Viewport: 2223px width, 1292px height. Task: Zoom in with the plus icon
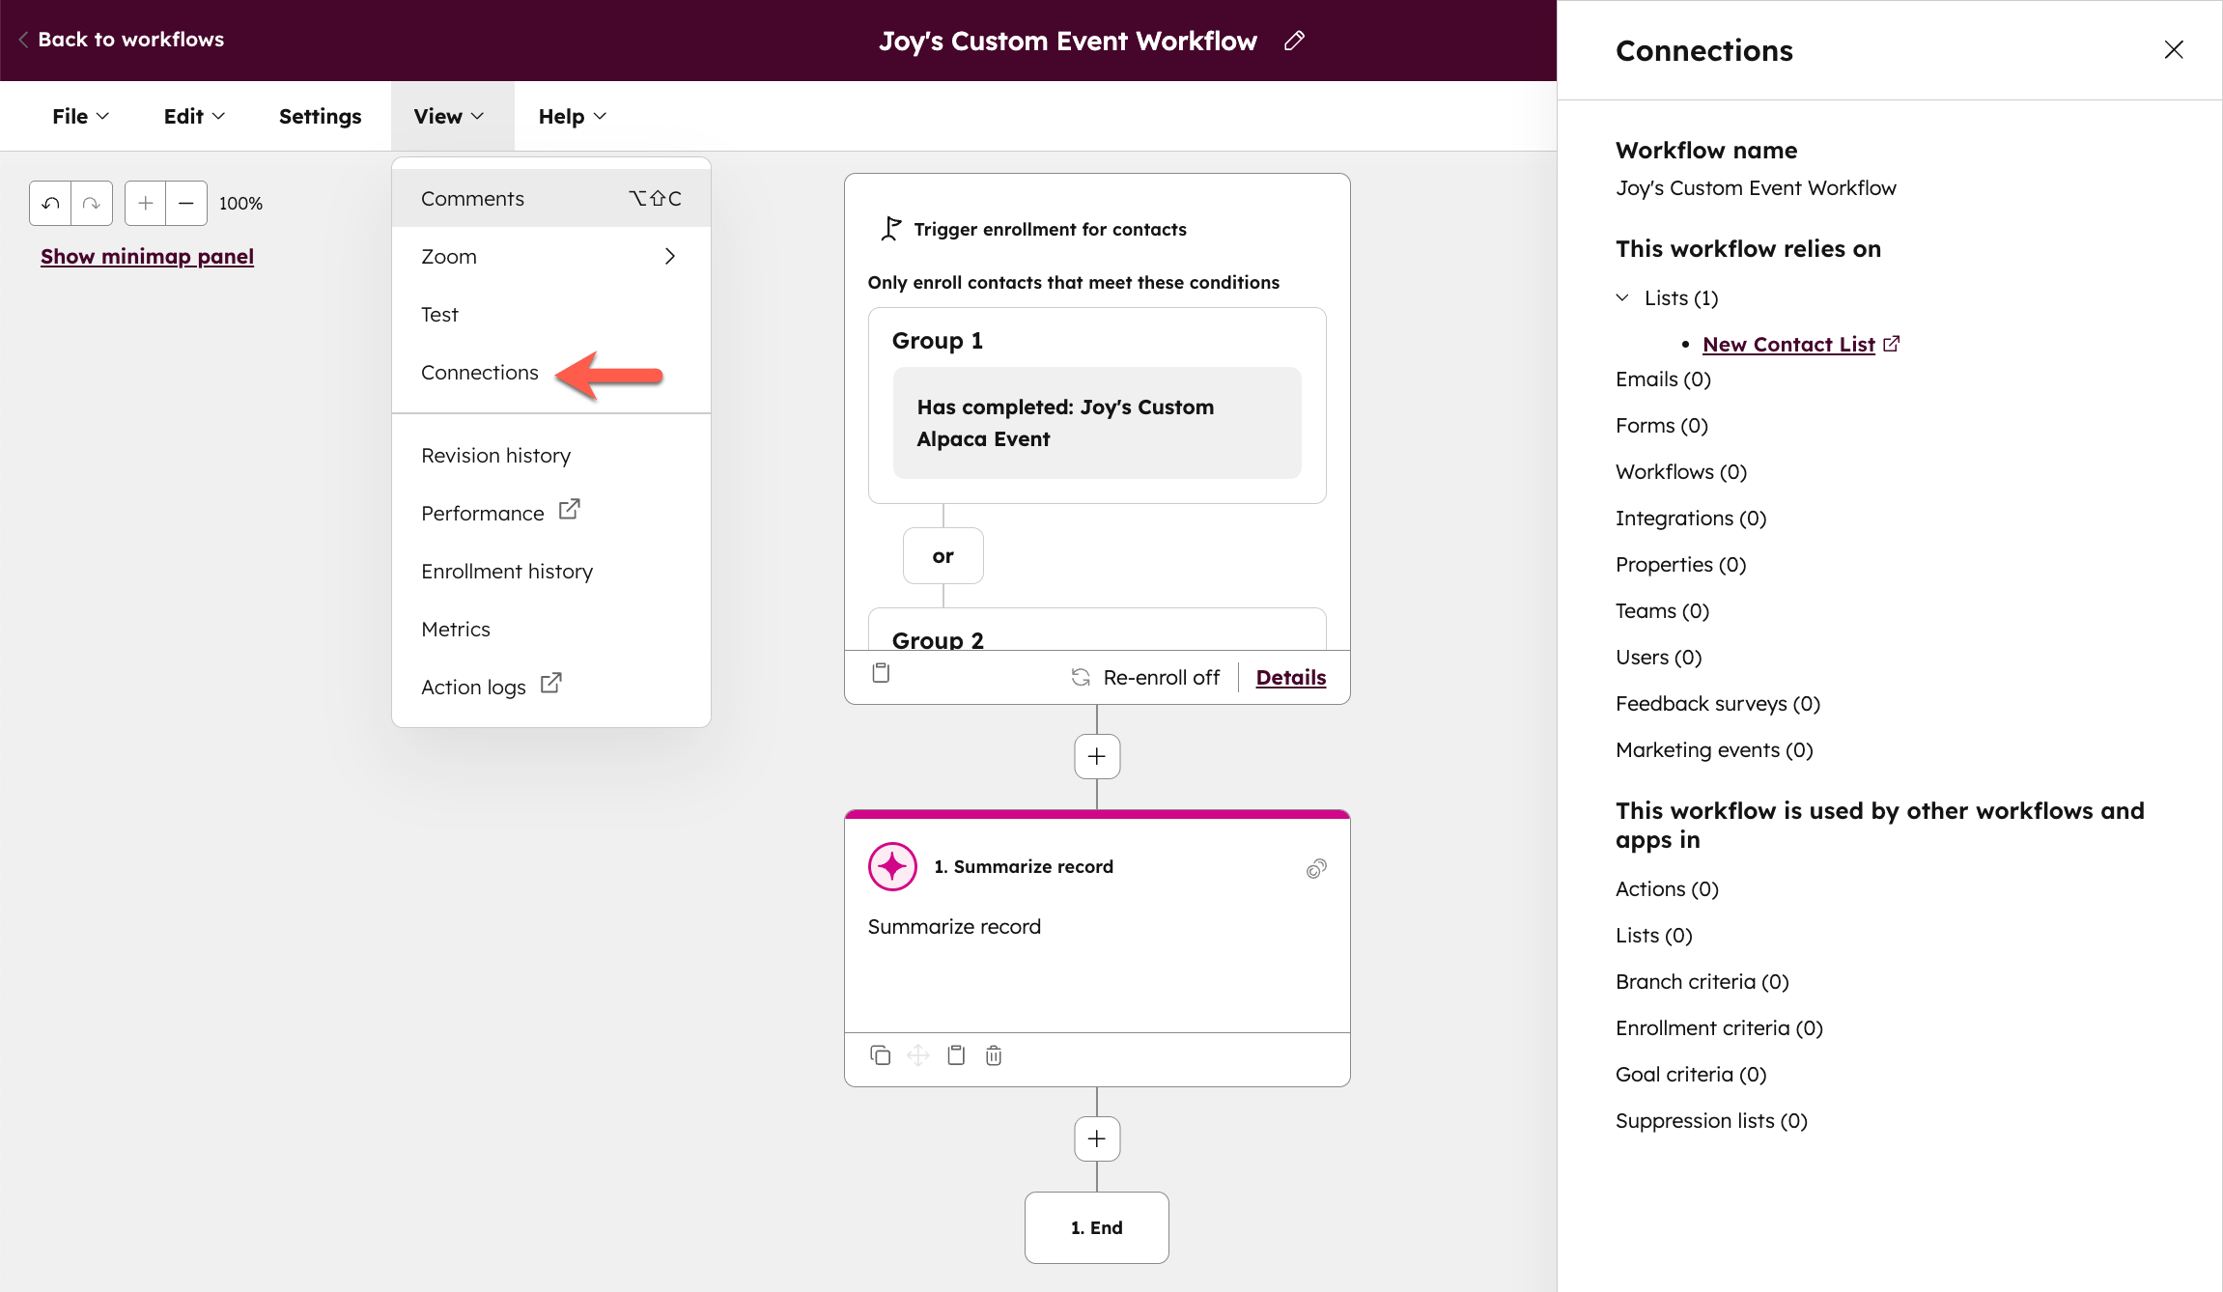pyautogui.click(x=145, y=203)
